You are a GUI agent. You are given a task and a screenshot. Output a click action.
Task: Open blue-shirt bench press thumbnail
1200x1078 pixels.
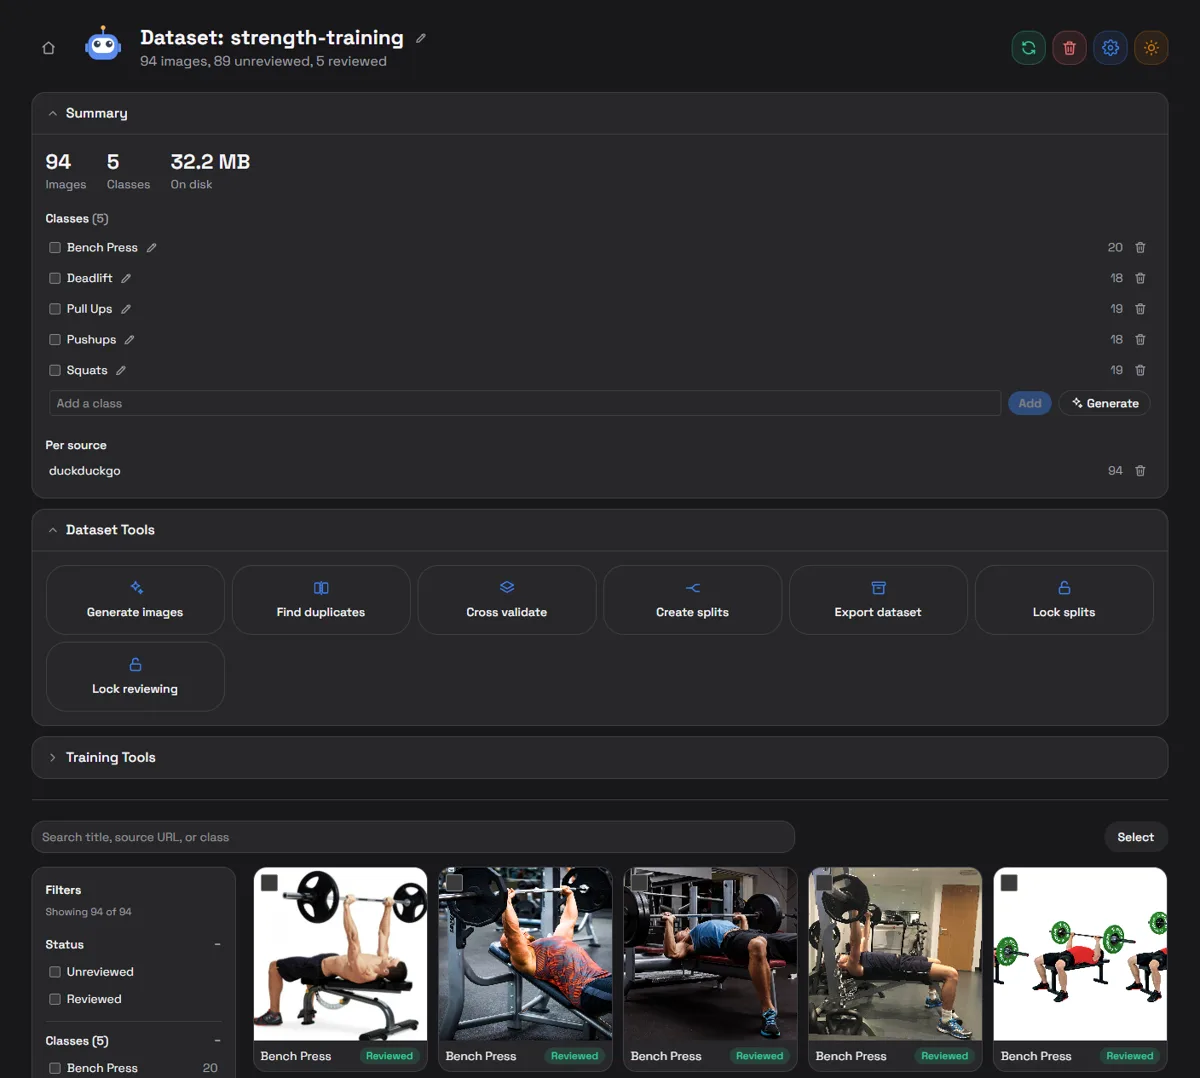tap(710, 954)
